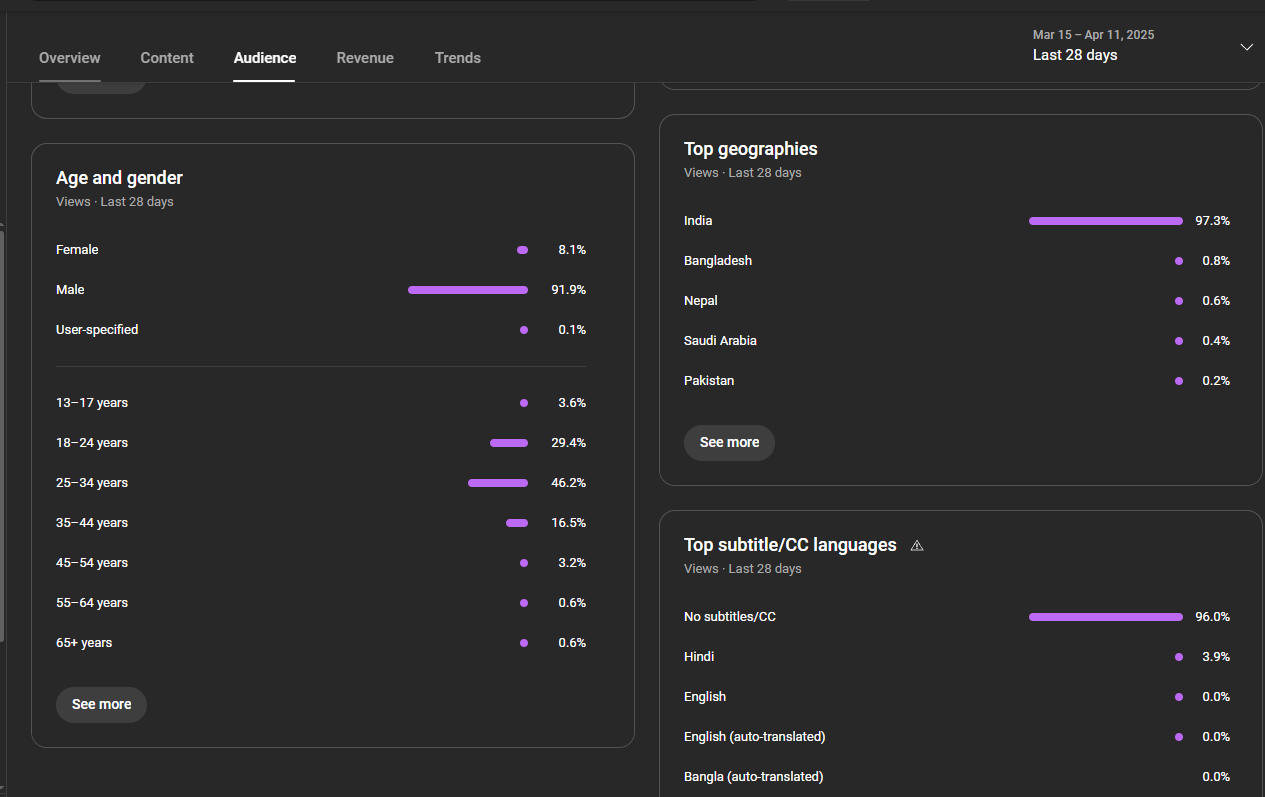Select the Audience tab
1265x797 pixels.
[265, 58]
